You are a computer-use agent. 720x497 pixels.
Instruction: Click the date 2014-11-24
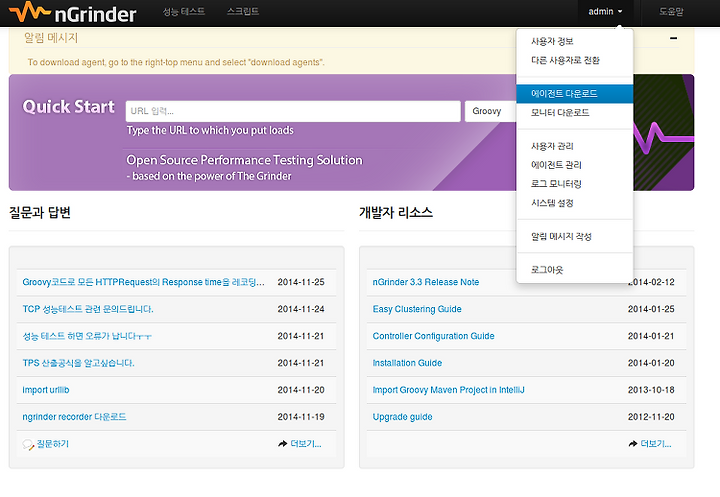(x=301, y=309)
